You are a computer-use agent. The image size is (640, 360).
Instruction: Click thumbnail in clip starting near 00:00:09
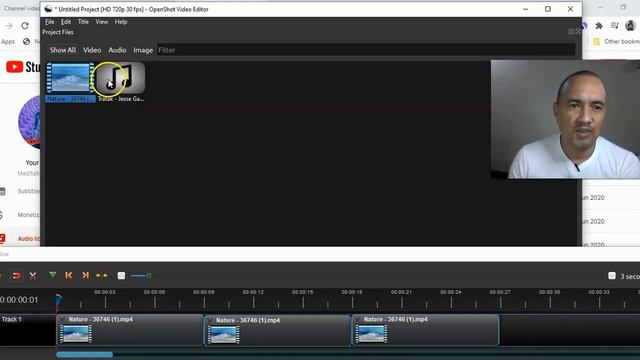(224, 335)
